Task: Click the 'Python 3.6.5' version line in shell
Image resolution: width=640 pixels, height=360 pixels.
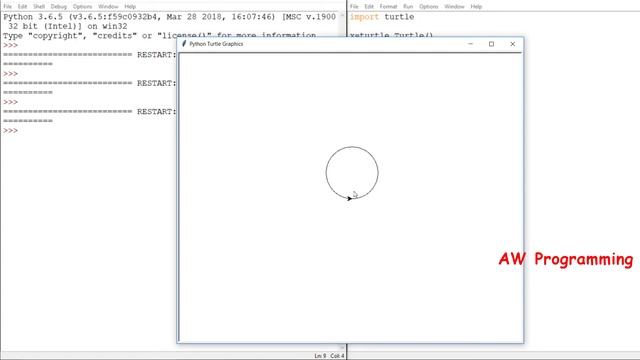Action: pos(169,17)
